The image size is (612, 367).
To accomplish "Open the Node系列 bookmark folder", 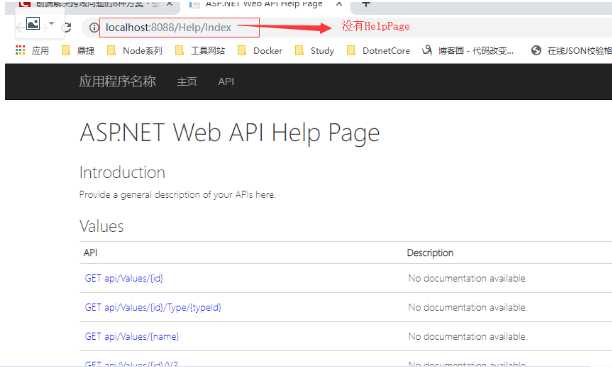I will [135, 51].
